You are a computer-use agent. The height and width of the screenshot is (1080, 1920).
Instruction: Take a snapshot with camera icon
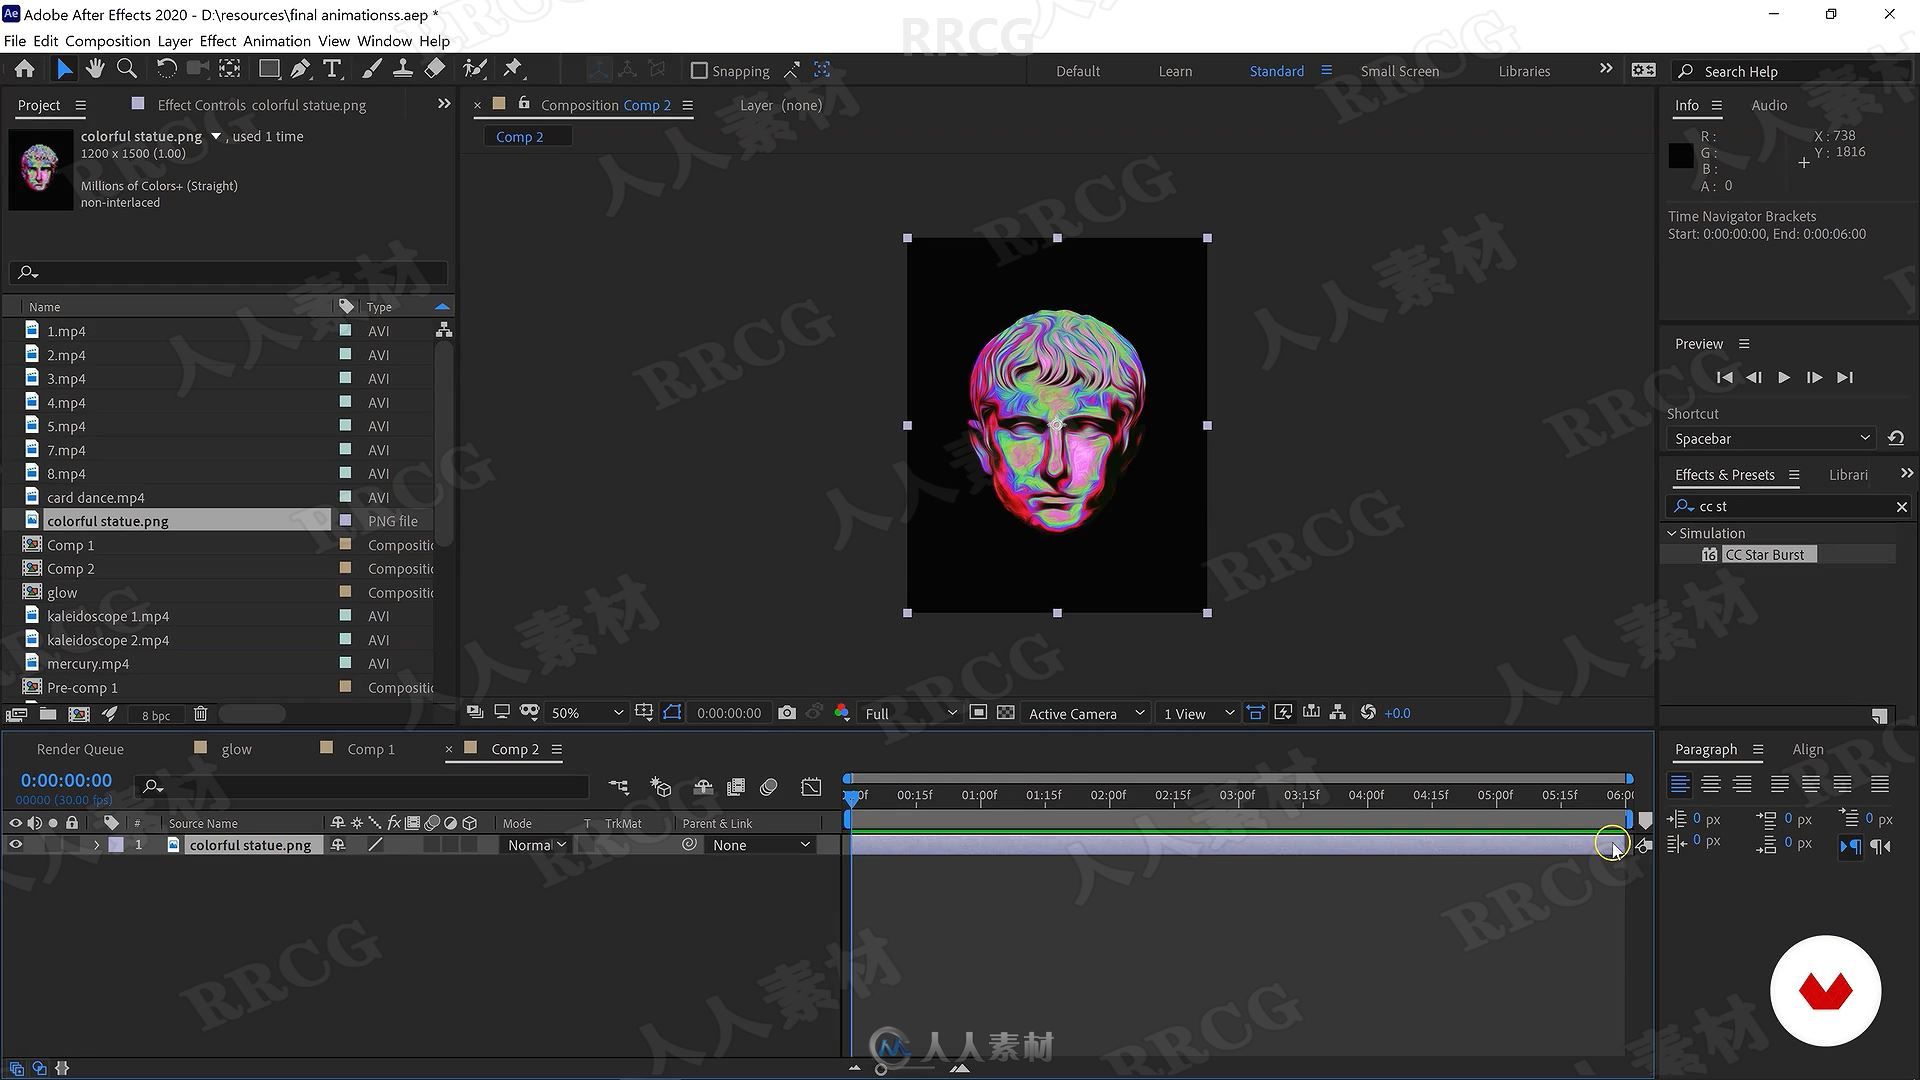click(787, 713)
